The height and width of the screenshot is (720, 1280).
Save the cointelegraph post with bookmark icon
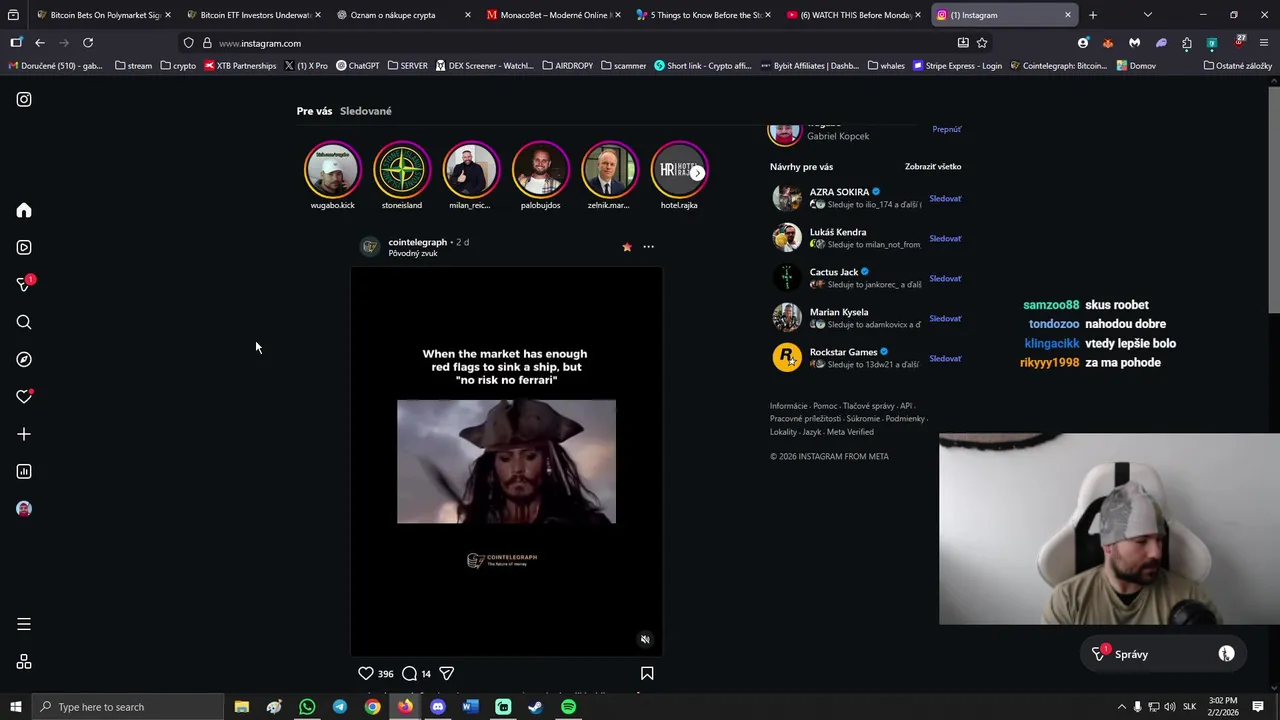(x=647, y=674)
